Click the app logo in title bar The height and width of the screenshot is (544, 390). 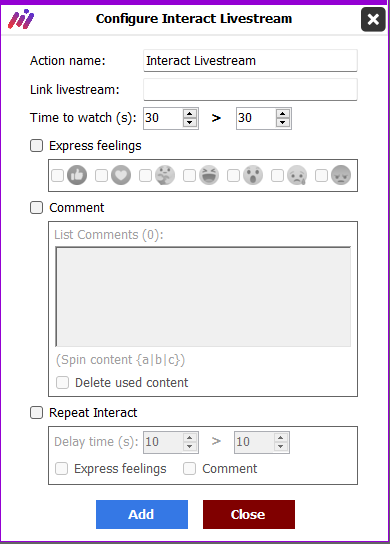21,20
